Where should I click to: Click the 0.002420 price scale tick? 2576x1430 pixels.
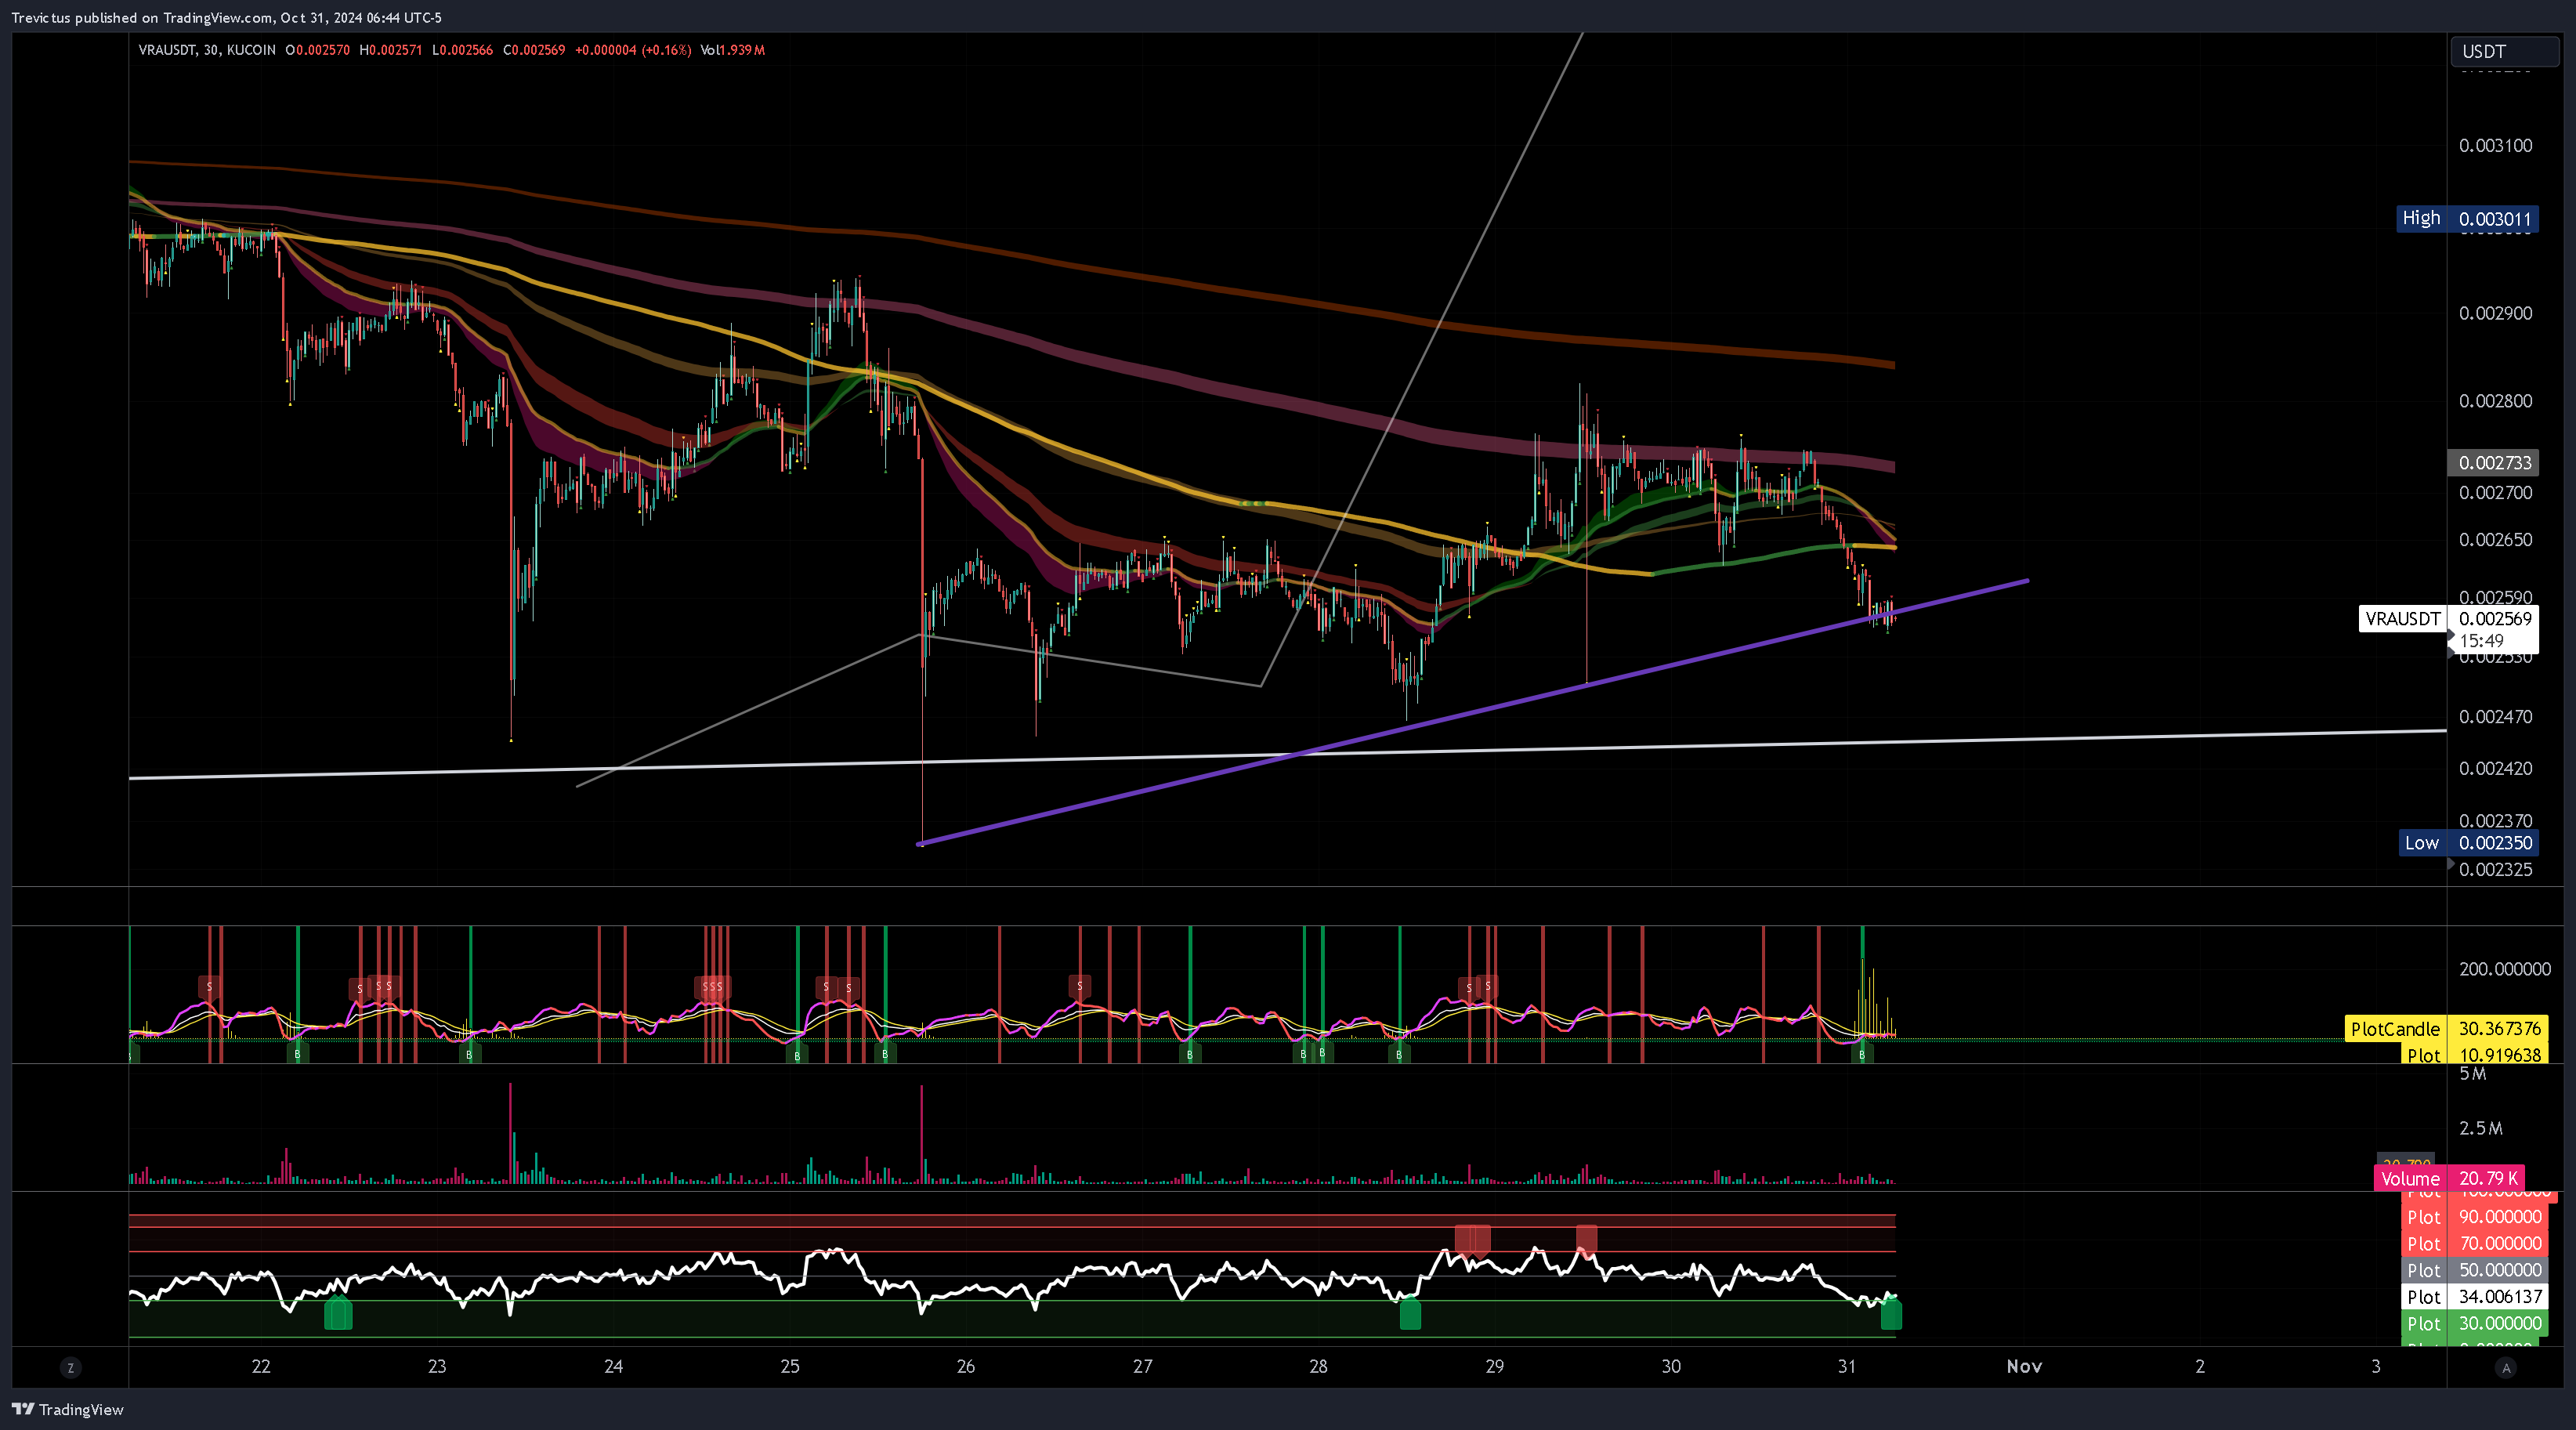pyautogui.click(x=2495, y=769)
